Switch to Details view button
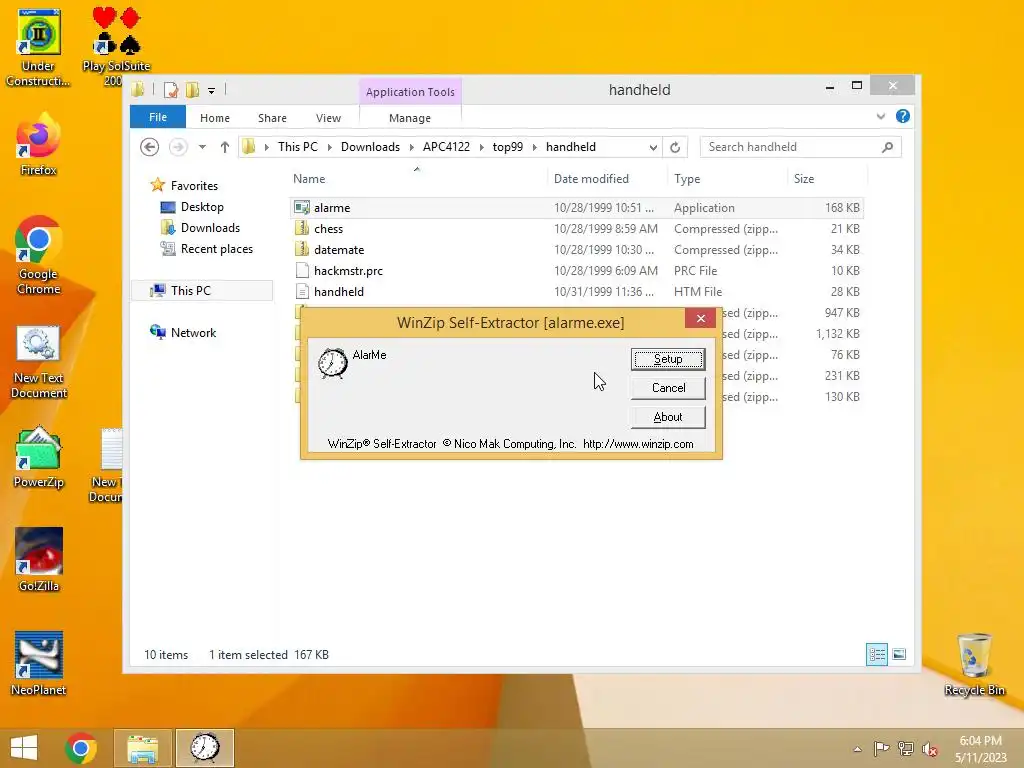1024x768 pixels. tap(876, 654)
